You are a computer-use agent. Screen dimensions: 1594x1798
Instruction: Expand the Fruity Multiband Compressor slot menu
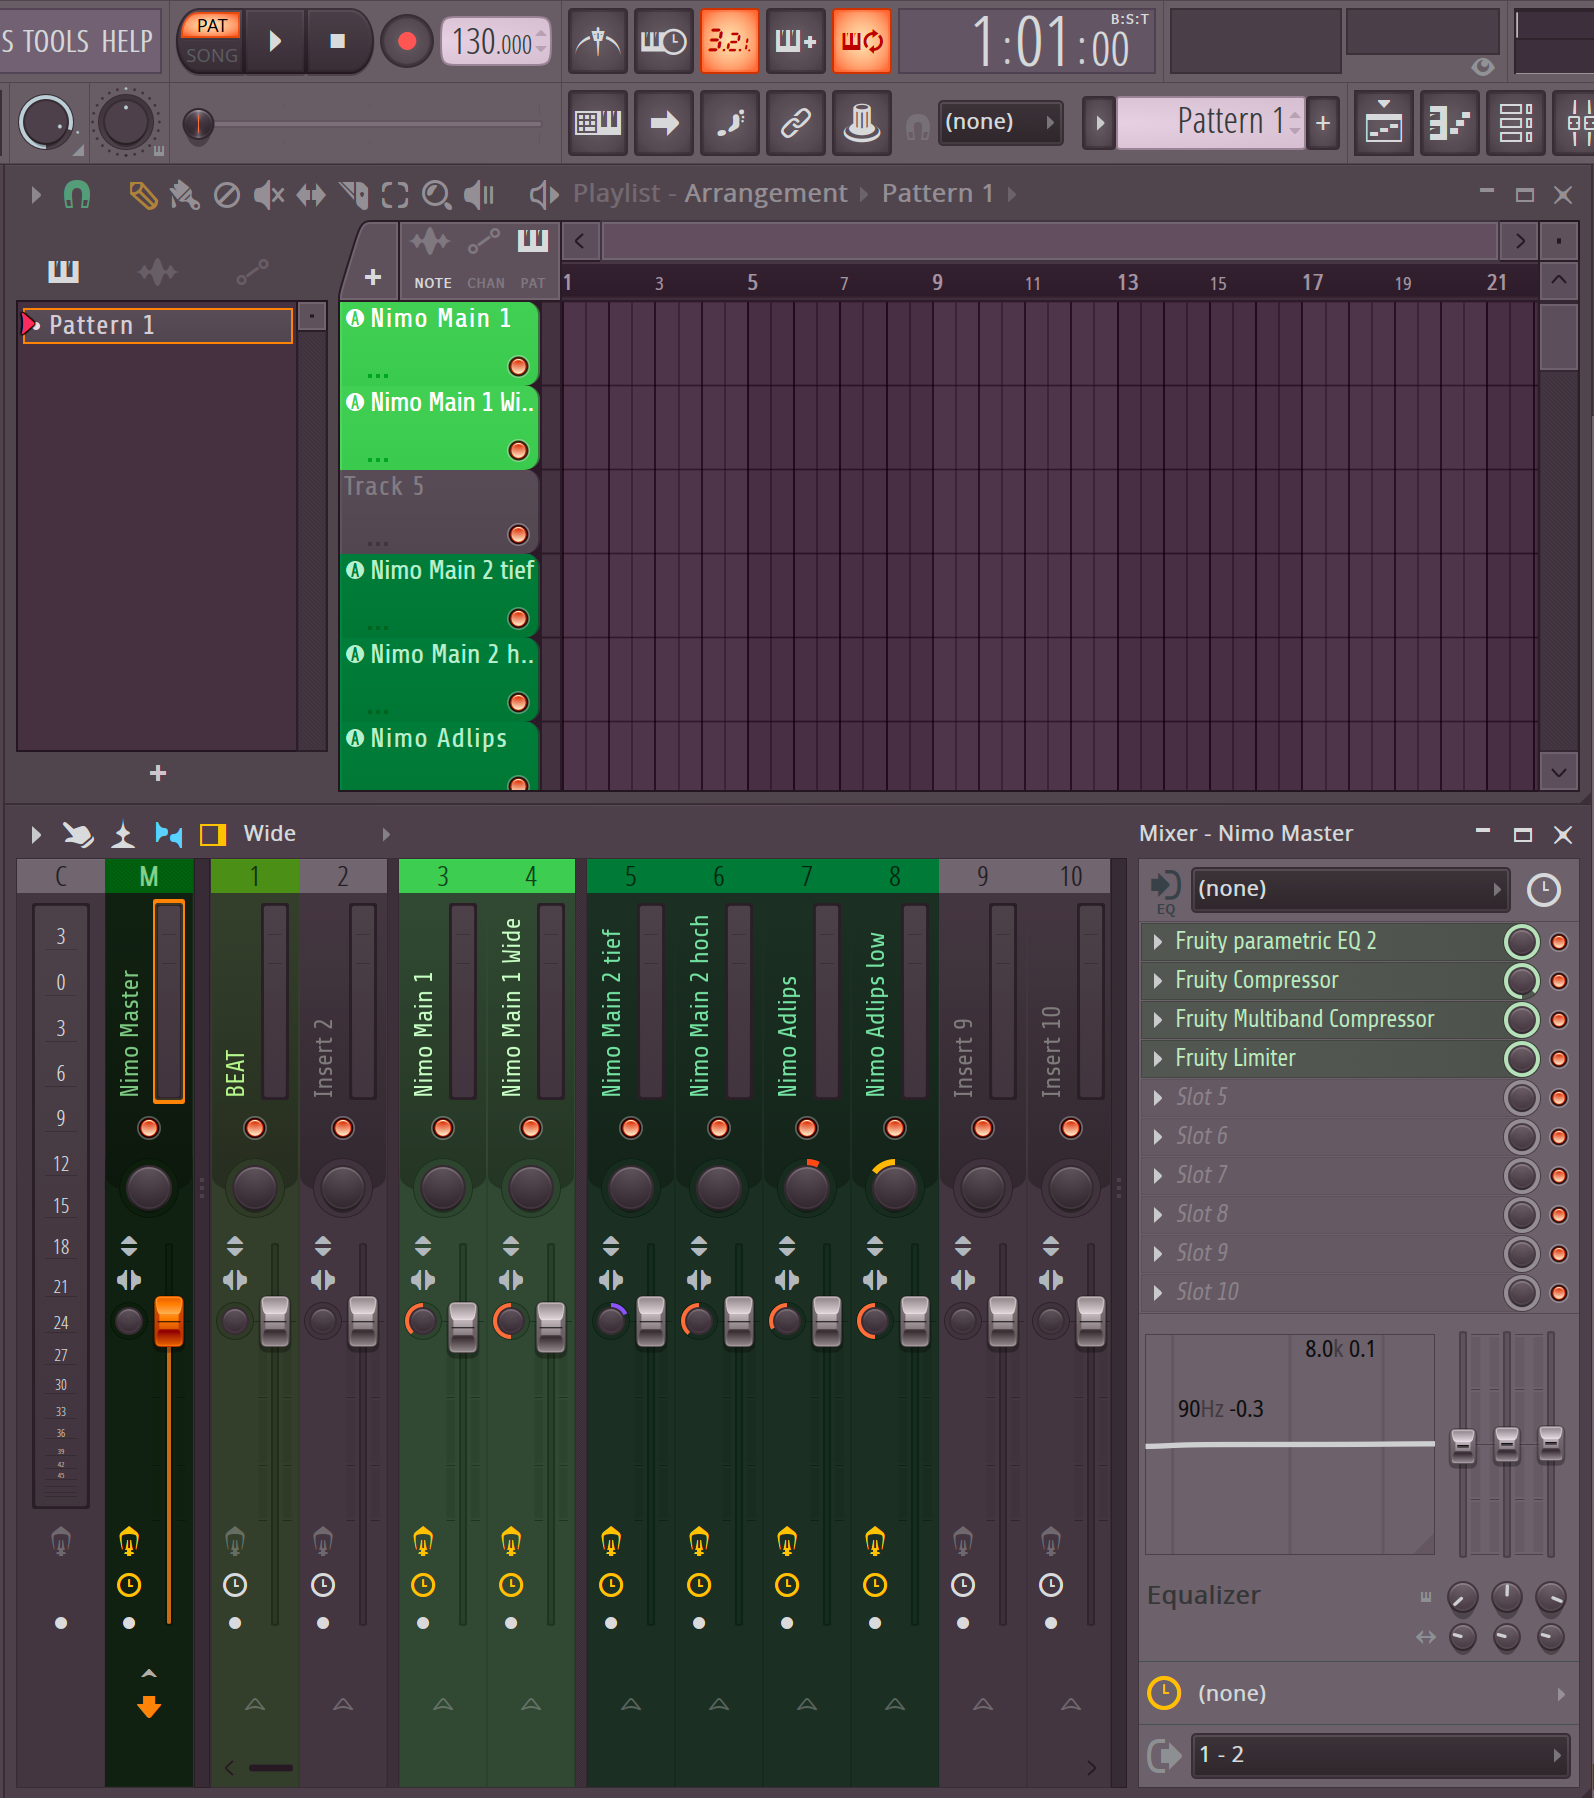(x=1158, y=1019)
